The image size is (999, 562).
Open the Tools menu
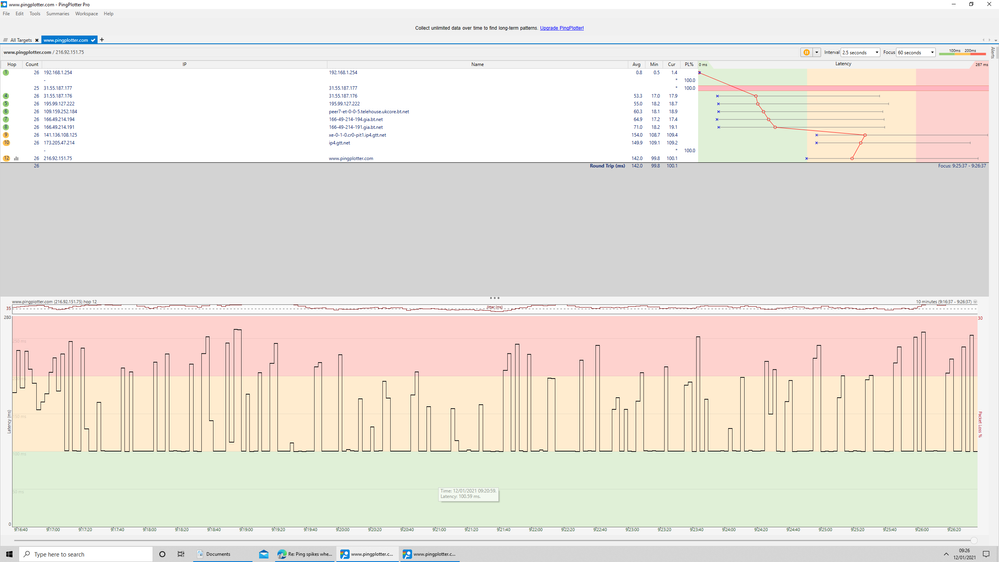click(x=35, y=14)
